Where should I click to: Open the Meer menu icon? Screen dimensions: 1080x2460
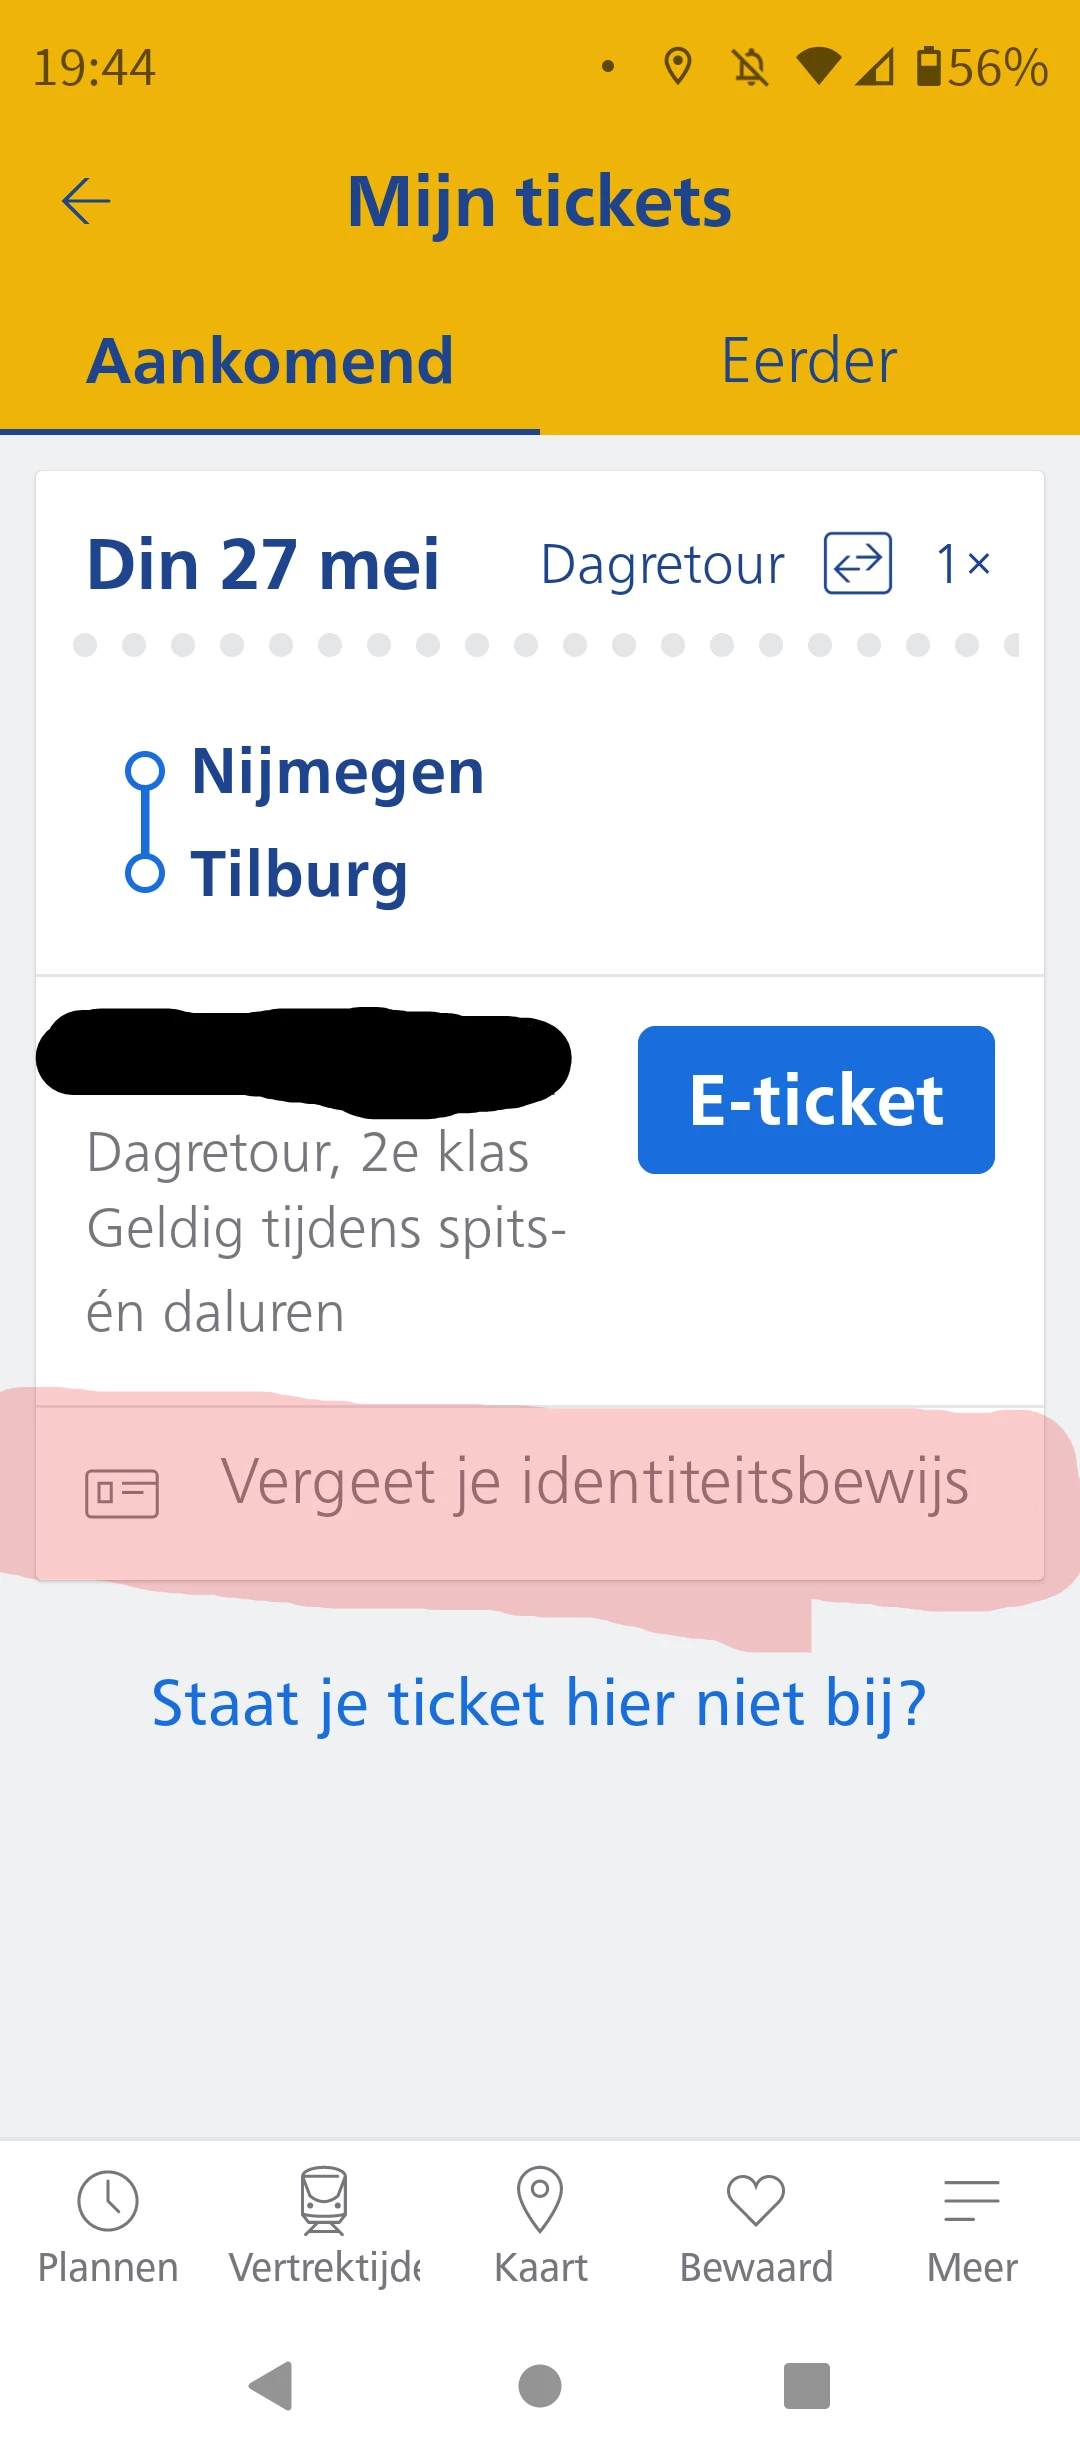972,2202
